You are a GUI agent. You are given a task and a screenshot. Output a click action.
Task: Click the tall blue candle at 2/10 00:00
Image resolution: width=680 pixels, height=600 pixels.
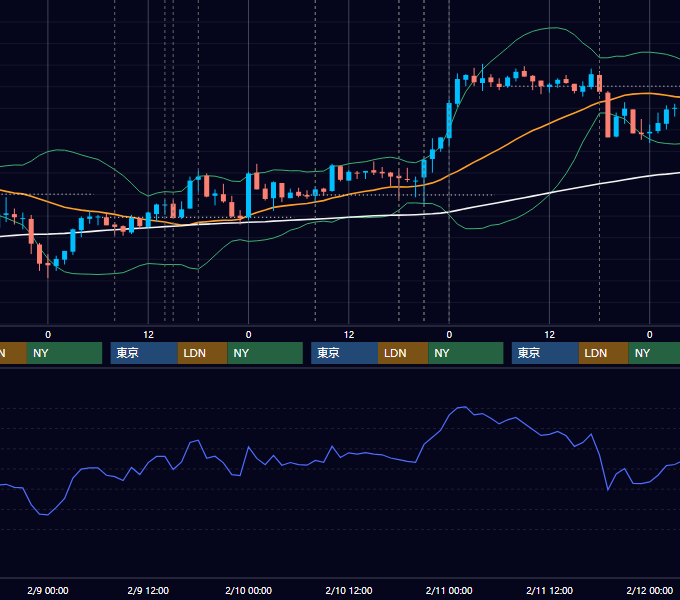click(x=248, y=195)
